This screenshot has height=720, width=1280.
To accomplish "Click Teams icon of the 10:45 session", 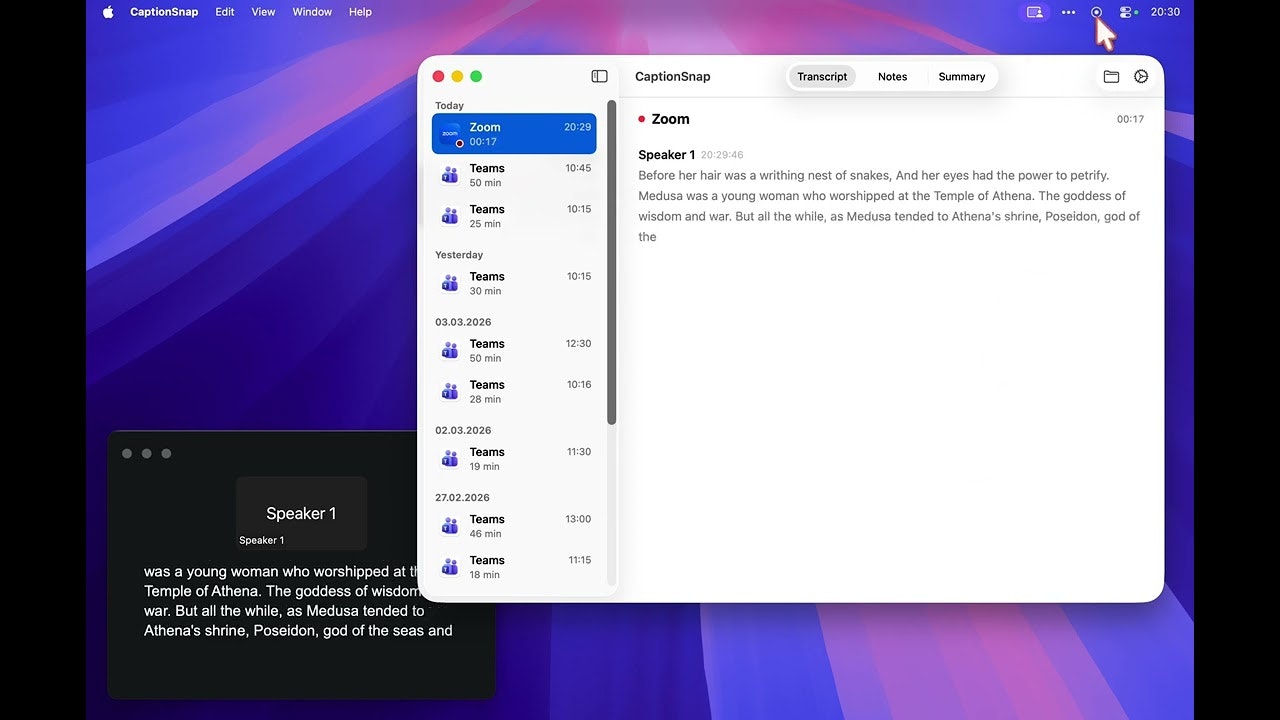I will [450, 175].
